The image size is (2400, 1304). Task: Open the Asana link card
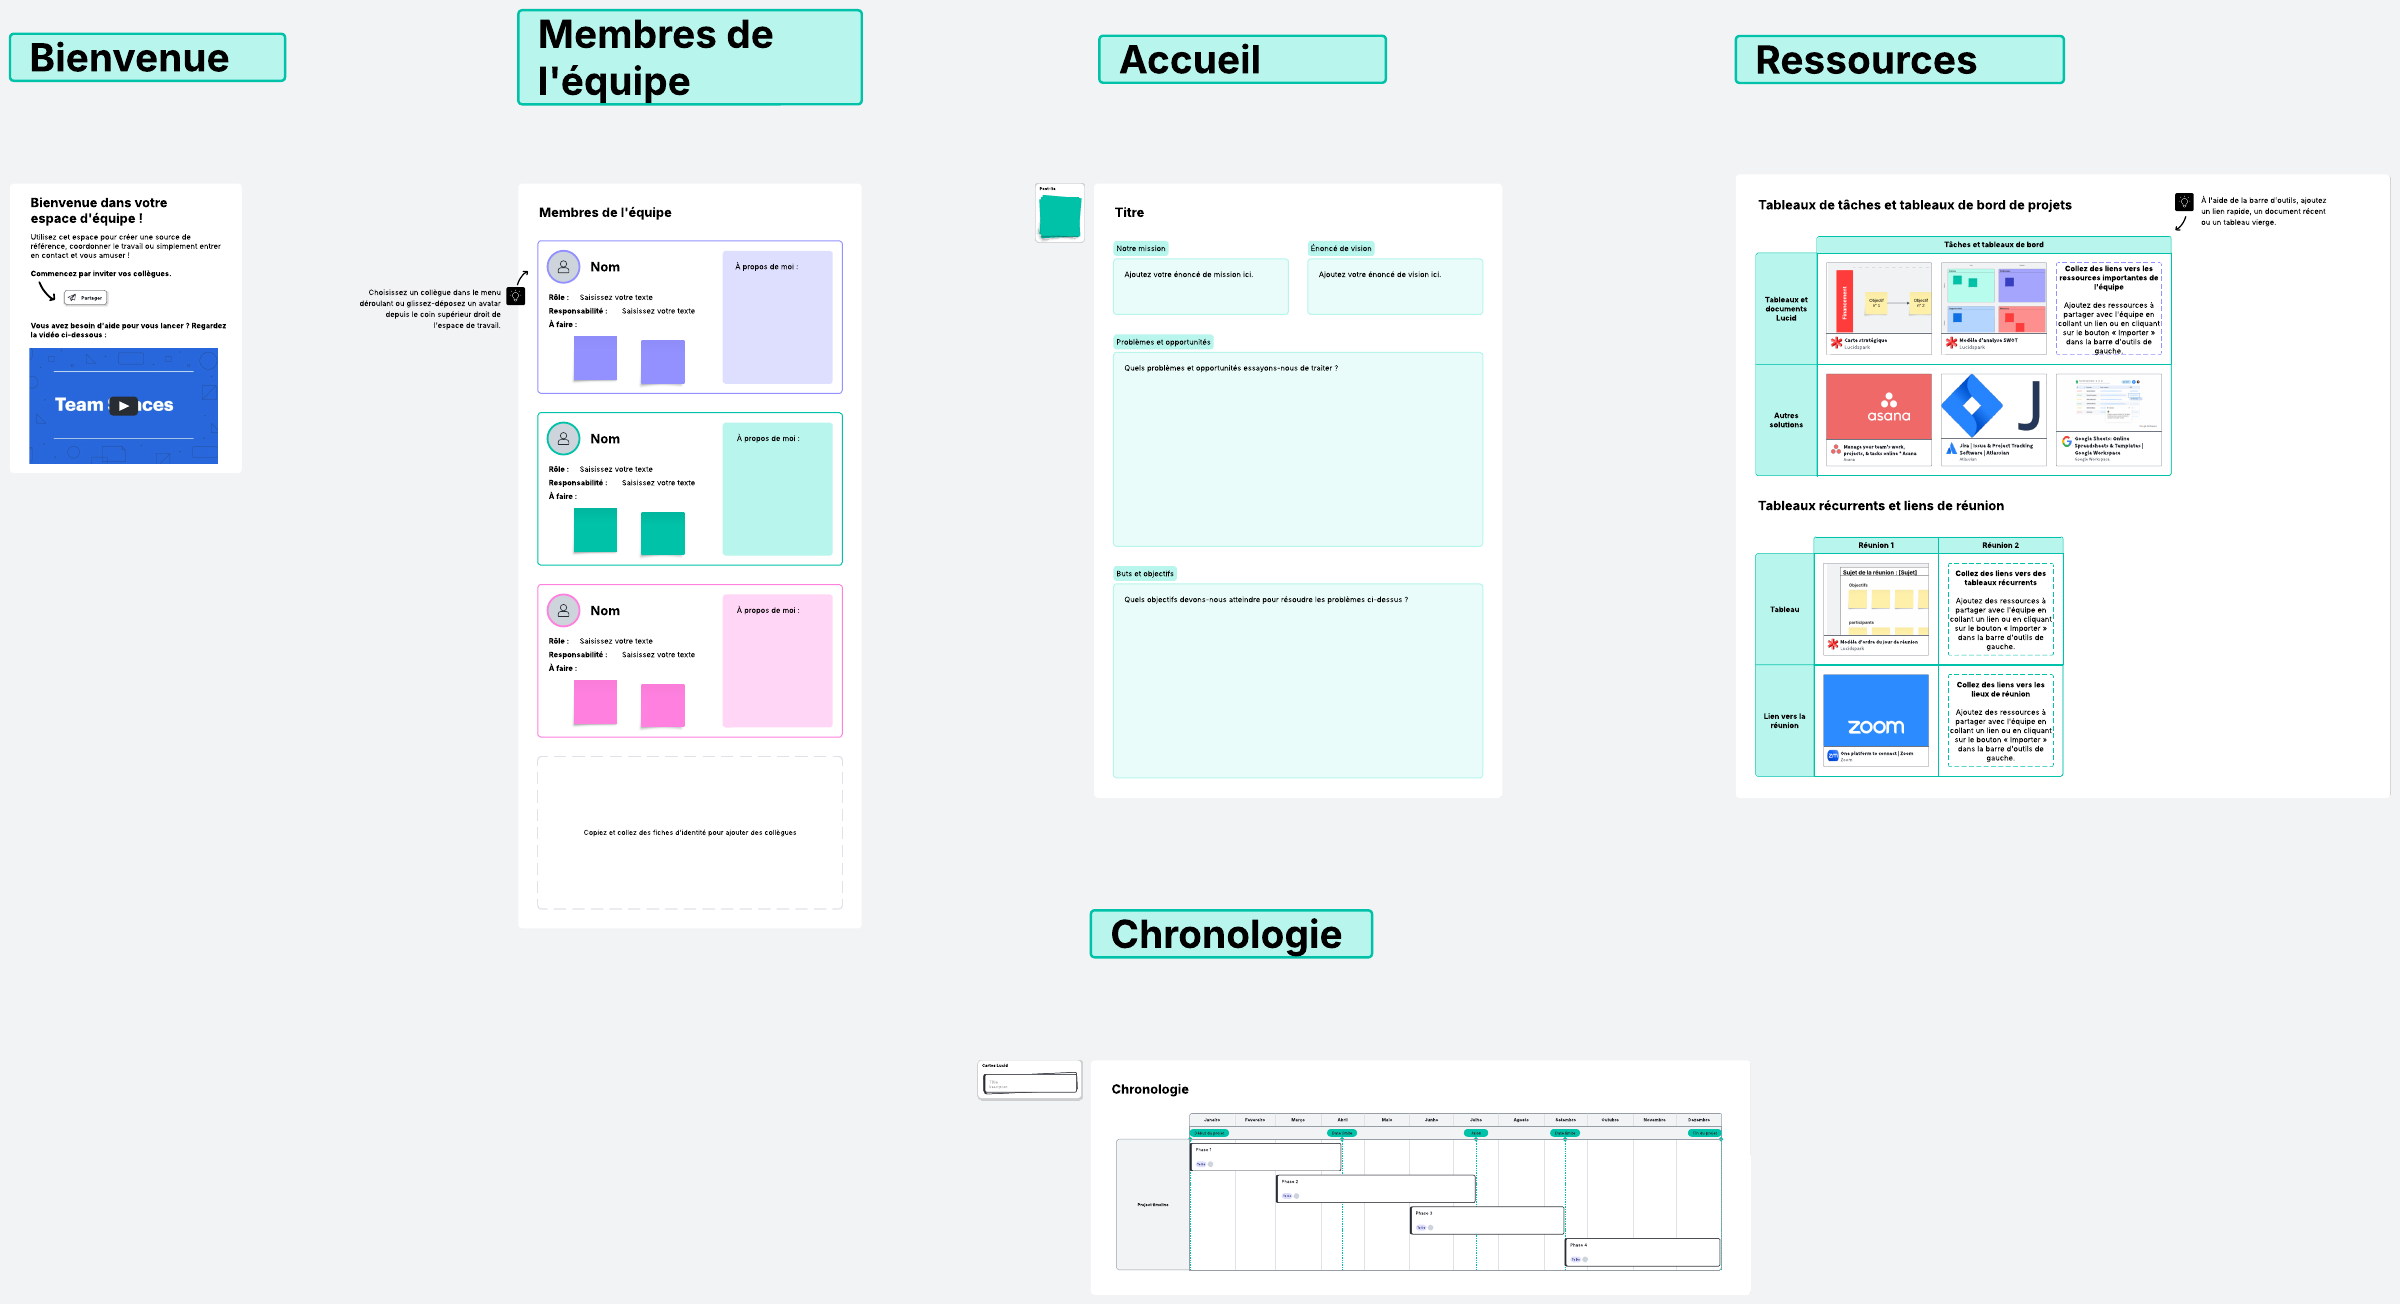pos(1878,419)
